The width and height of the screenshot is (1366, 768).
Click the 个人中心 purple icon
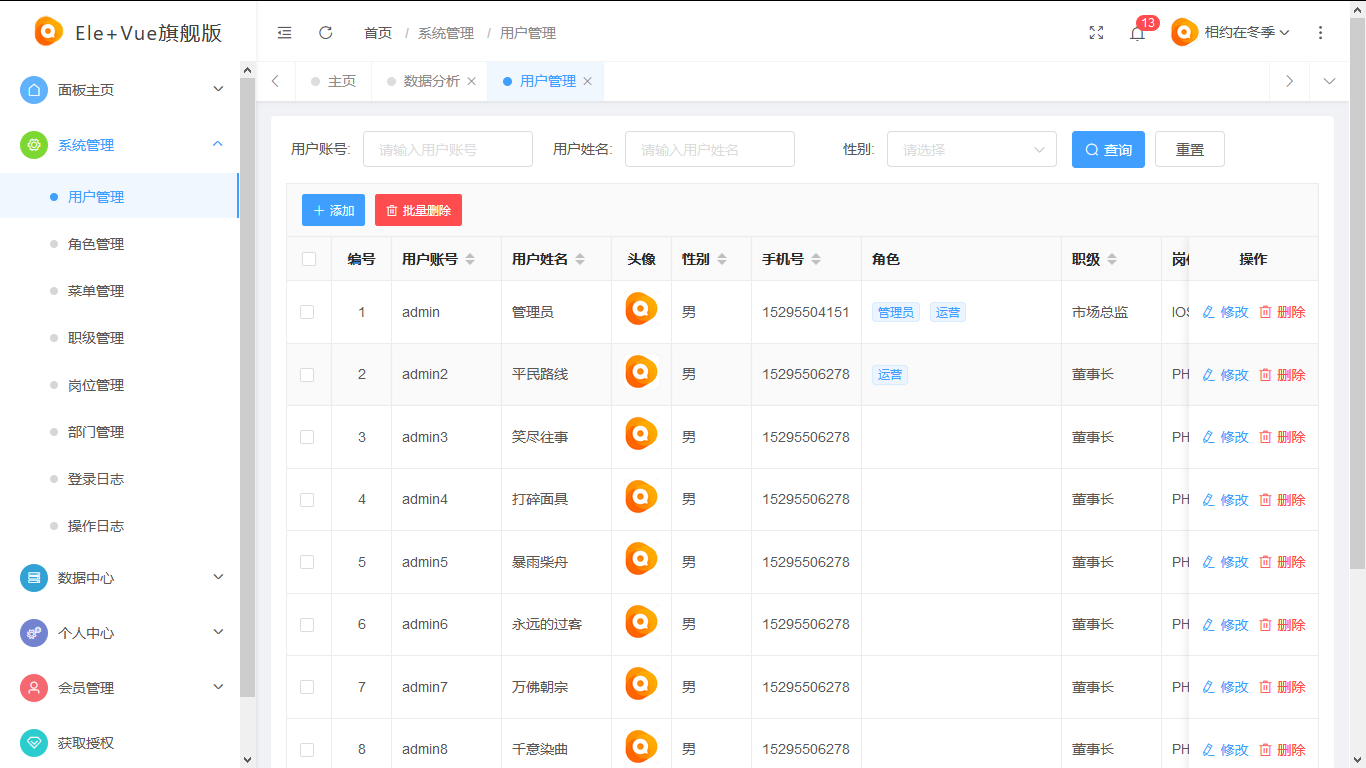point(34,633)
